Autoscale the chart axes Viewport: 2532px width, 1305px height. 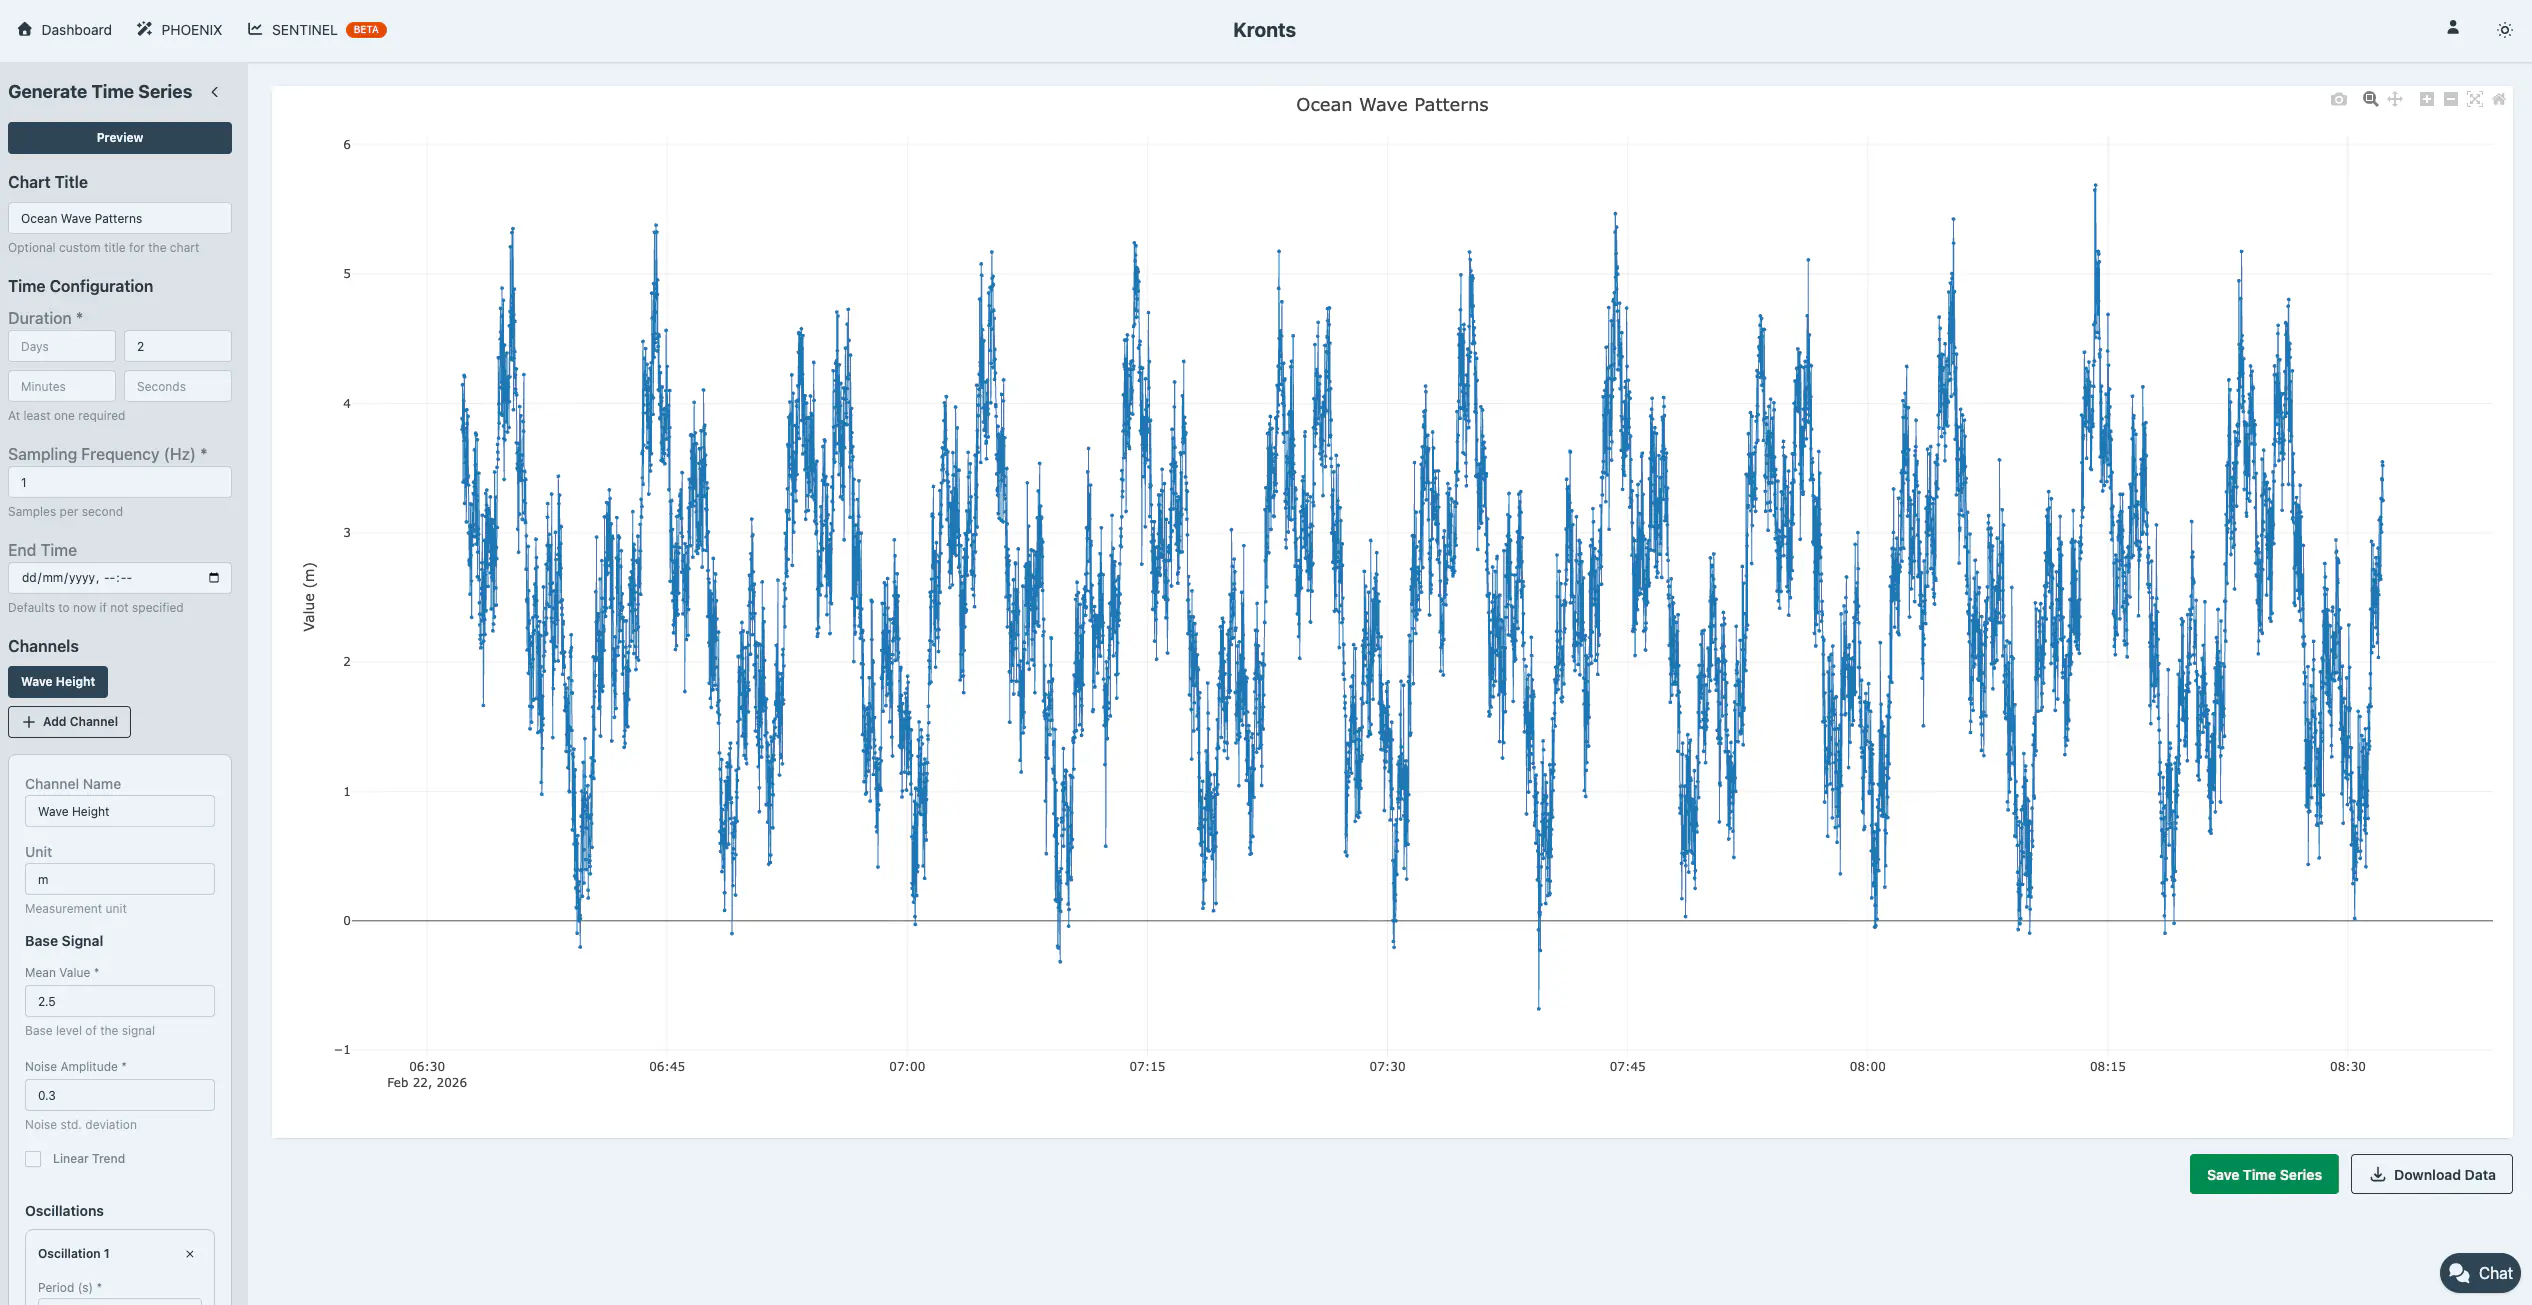2473,99
